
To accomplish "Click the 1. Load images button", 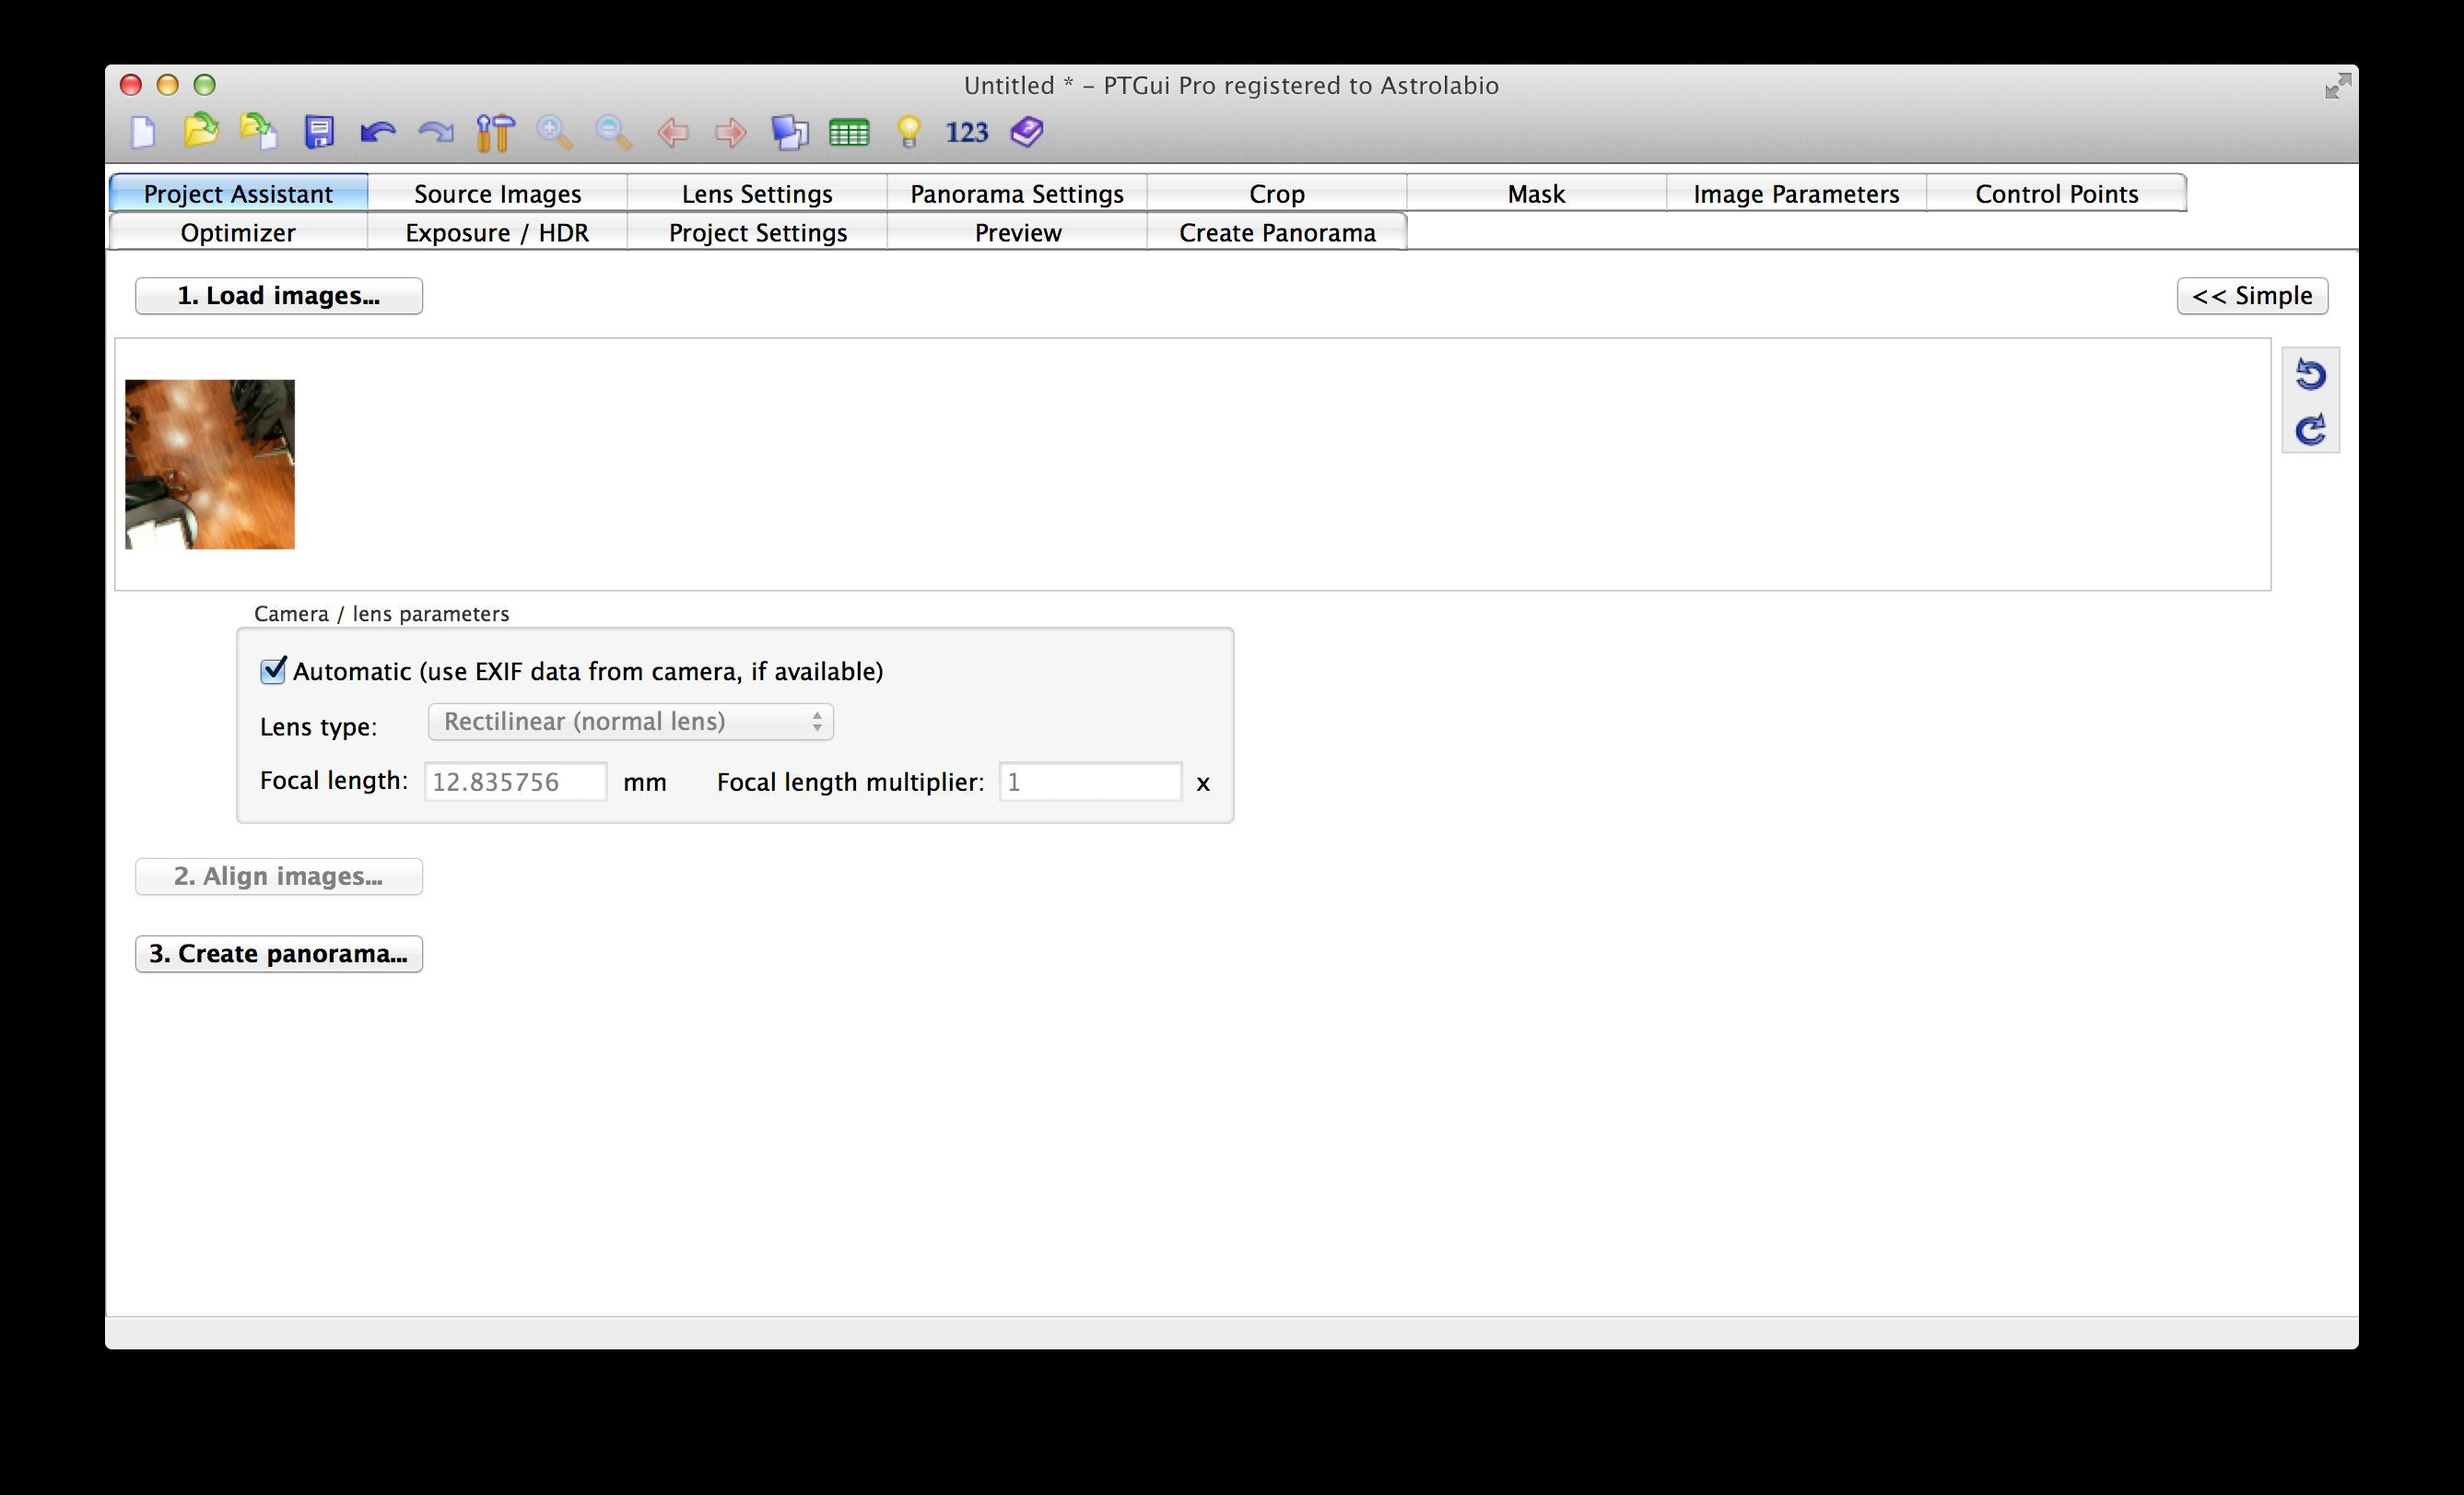I will coord(279,296).
